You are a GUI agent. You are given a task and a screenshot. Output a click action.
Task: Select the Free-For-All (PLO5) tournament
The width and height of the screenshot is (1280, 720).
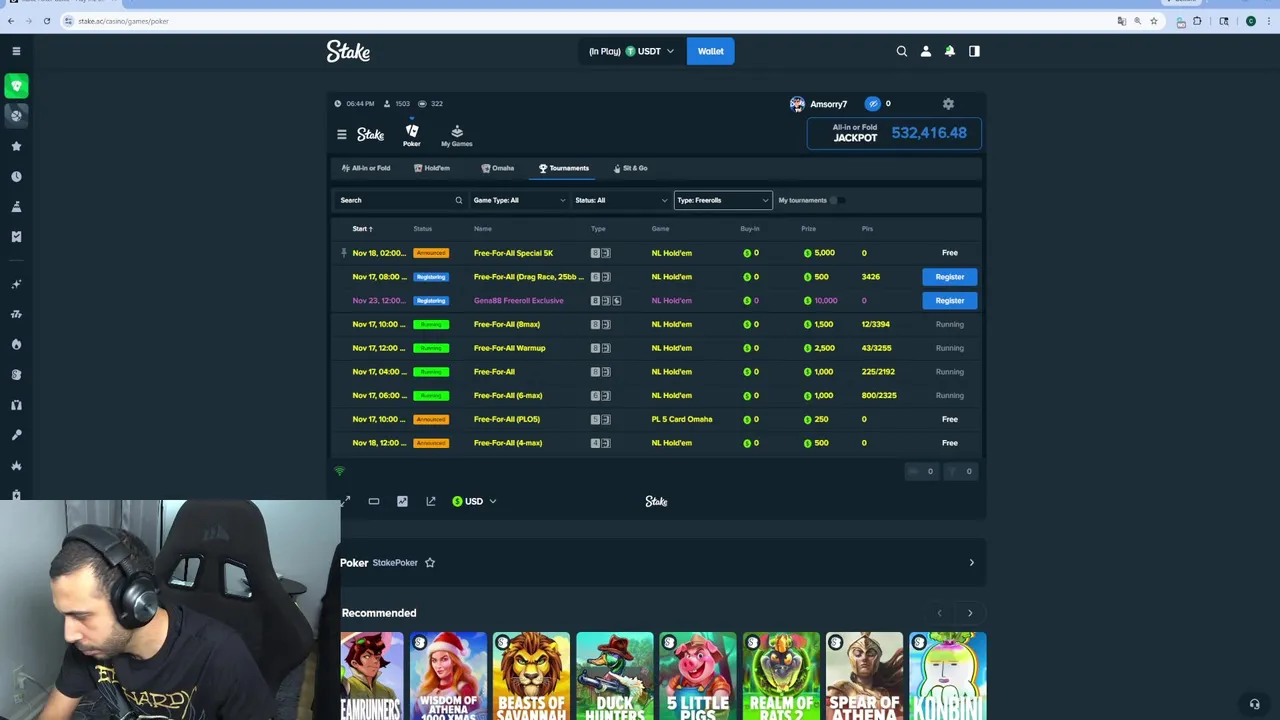658,419
